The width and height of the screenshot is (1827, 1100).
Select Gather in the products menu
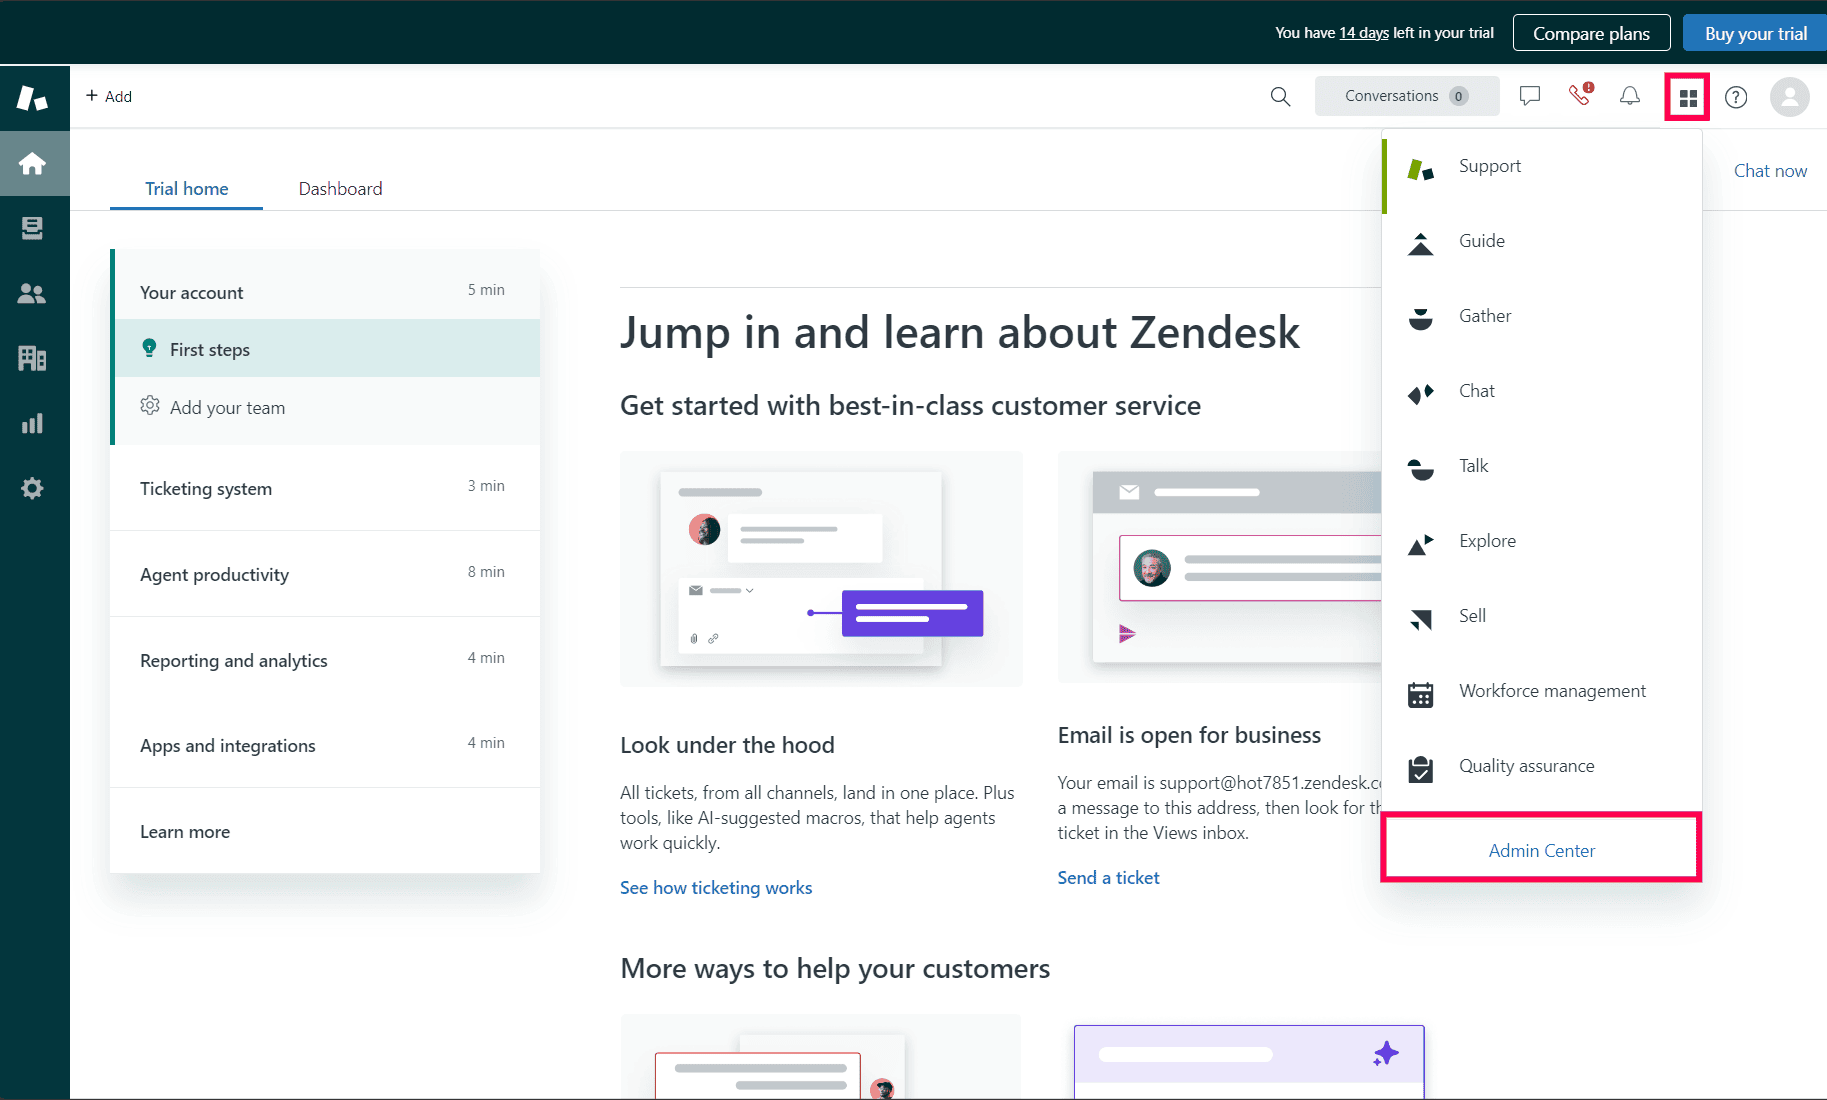1542,316
